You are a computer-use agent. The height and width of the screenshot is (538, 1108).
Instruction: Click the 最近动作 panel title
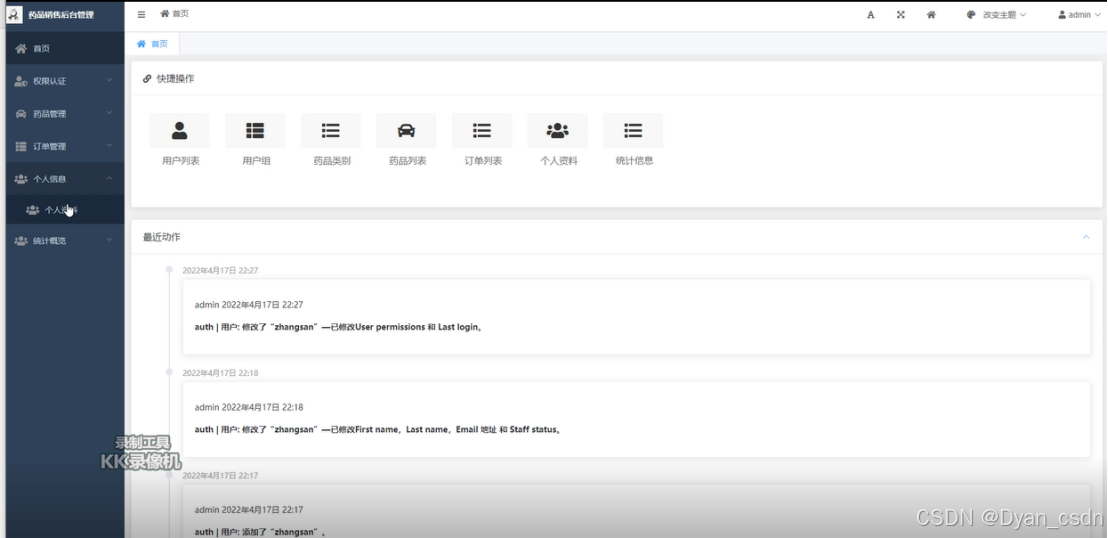pos(162,238)
